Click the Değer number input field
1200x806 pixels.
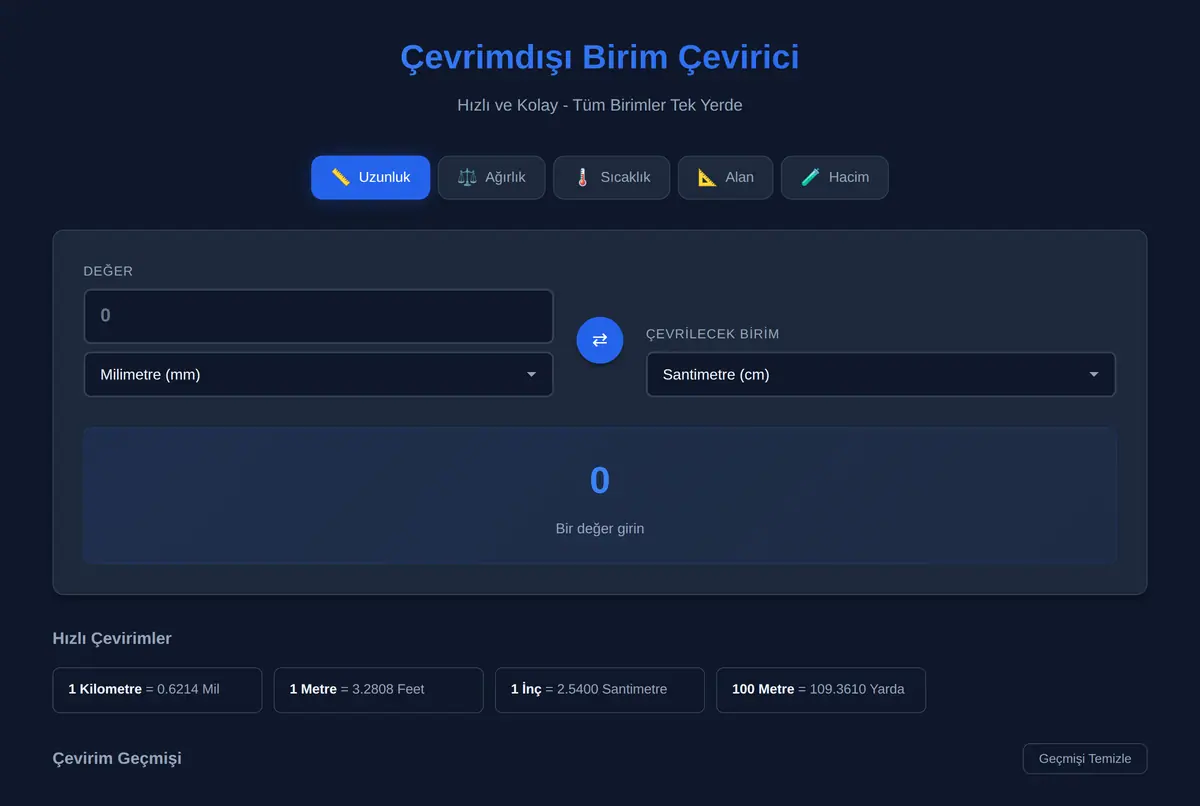(x=319, y=316)
